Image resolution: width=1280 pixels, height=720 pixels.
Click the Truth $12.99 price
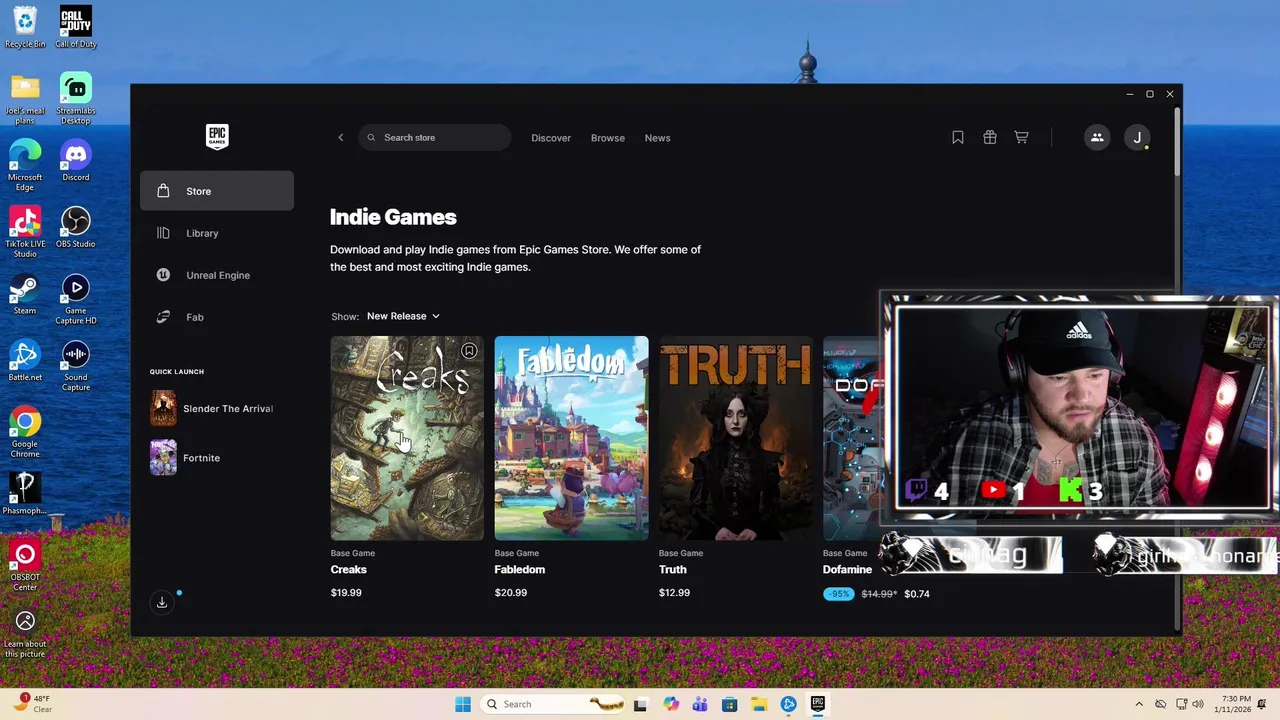(674, 593)
